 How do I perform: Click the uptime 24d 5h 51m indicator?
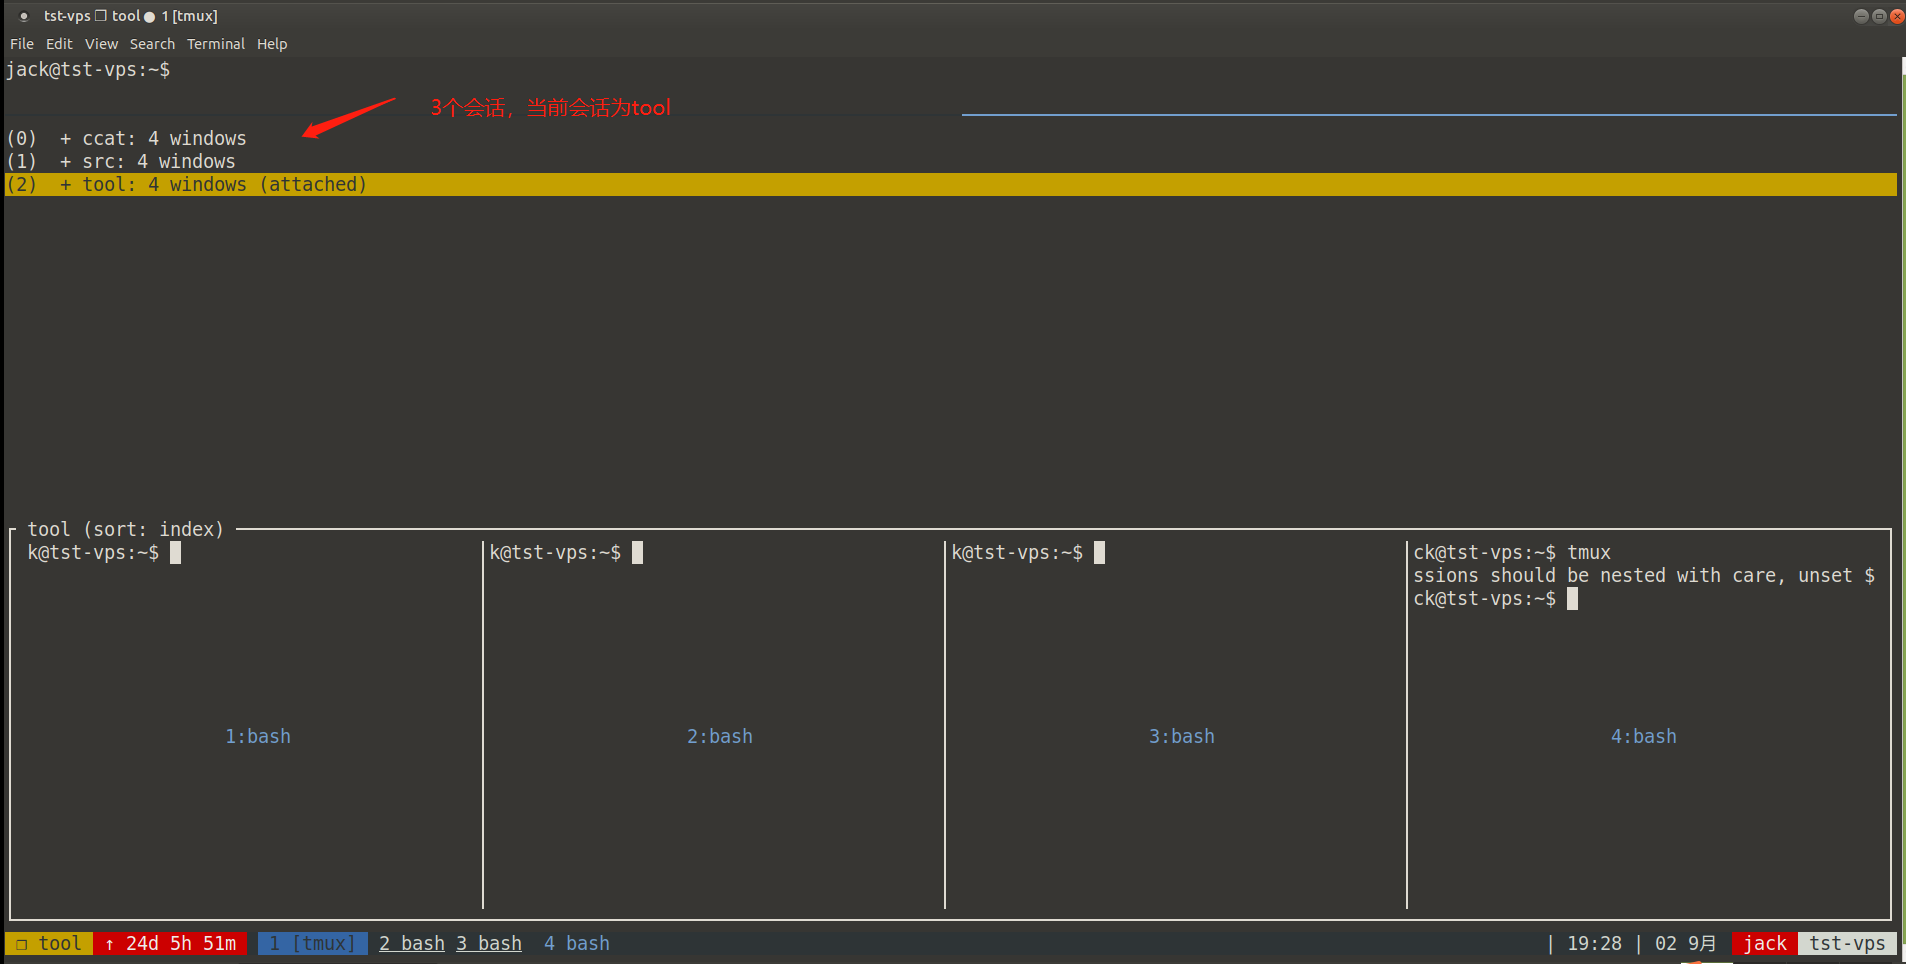click(x=170, y=943)
